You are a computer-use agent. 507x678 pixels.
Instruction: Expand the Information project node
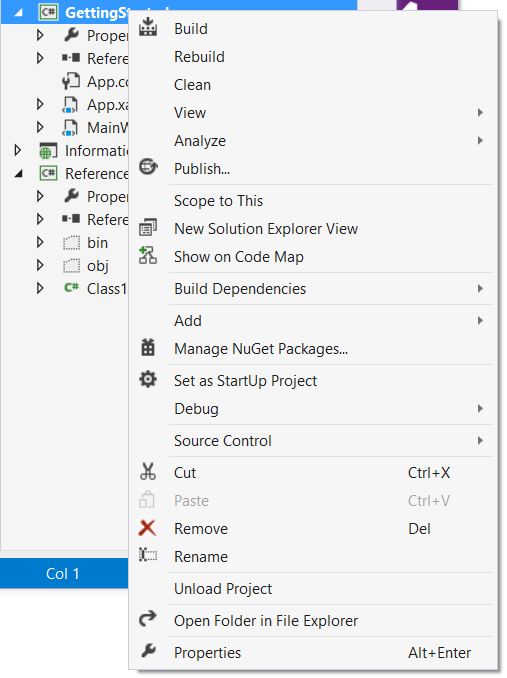[x=17, y=150]
